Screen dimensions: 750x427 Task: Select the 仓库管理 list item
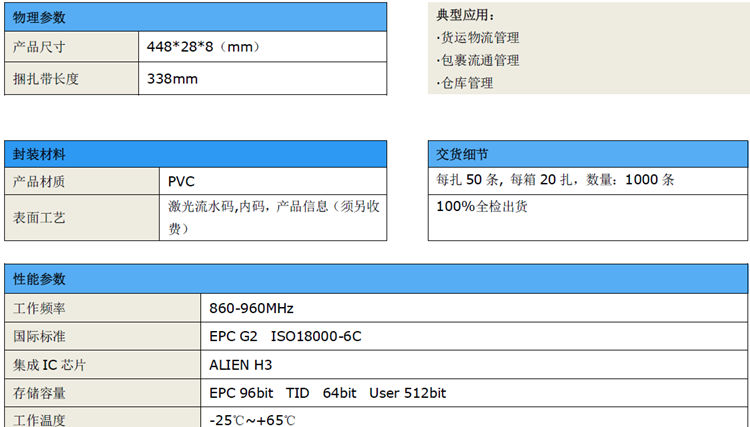(x=466, y=83)
